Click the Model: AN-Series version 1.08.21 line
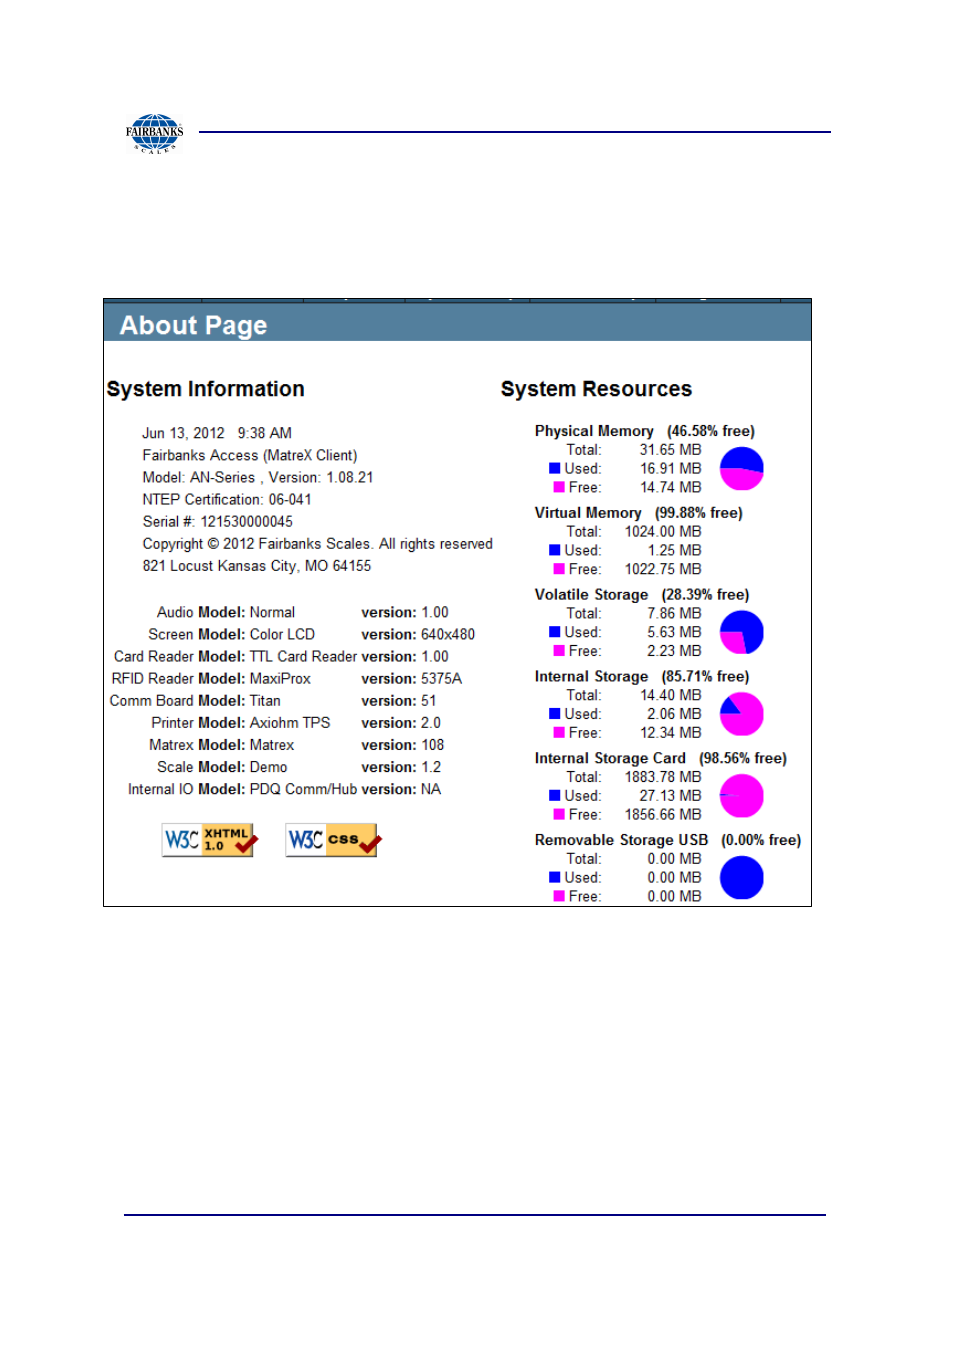This screenshot has width=954, height=1350. click(258, 477)
